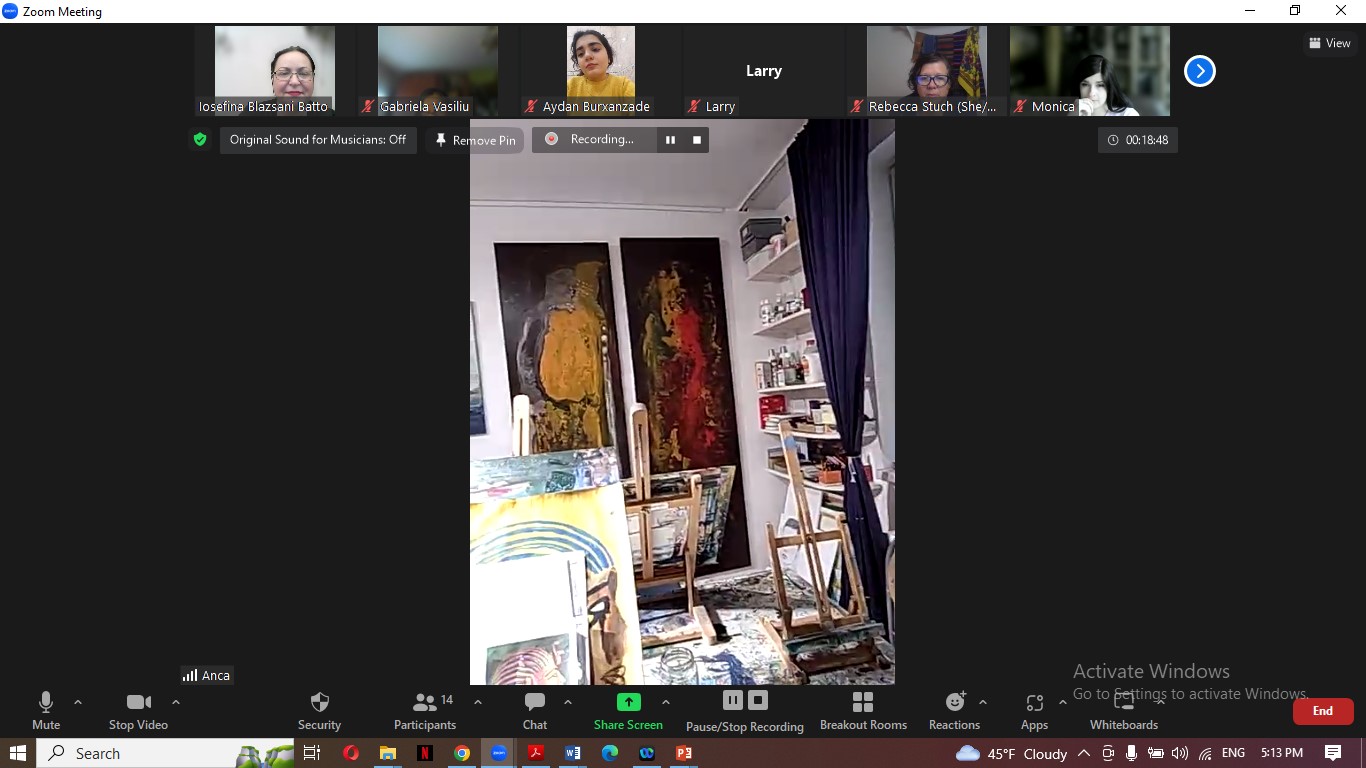Screen dimensions: 1366x768
Task: Expand the caret next to Chat
Action: click(568, 702)
